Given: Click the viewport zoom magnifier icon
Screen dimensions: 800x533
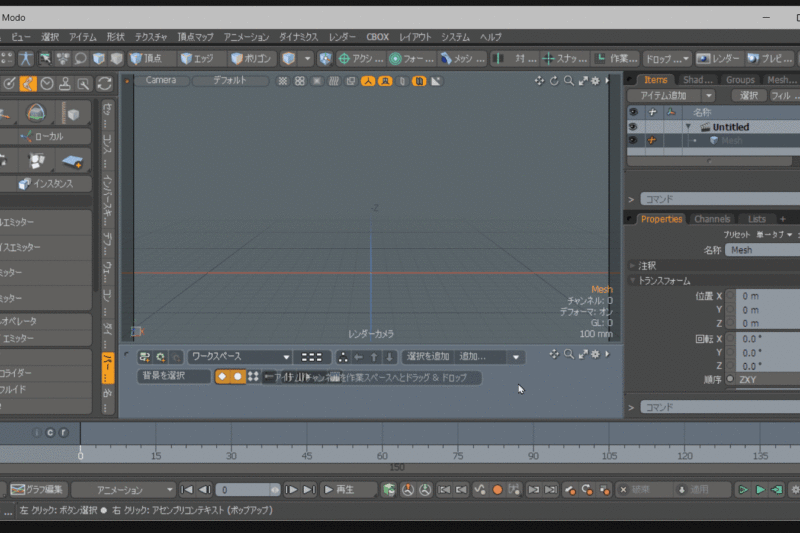Looking at the screenshot, I should (568, 80).
